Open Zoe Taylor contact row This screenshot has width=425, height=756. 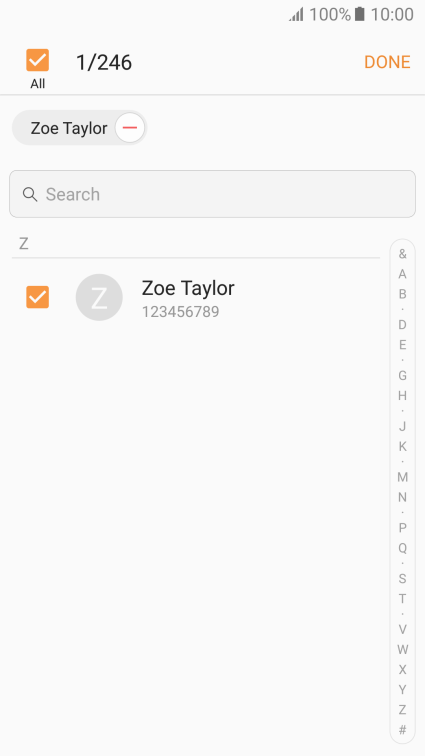pos(196,297)
